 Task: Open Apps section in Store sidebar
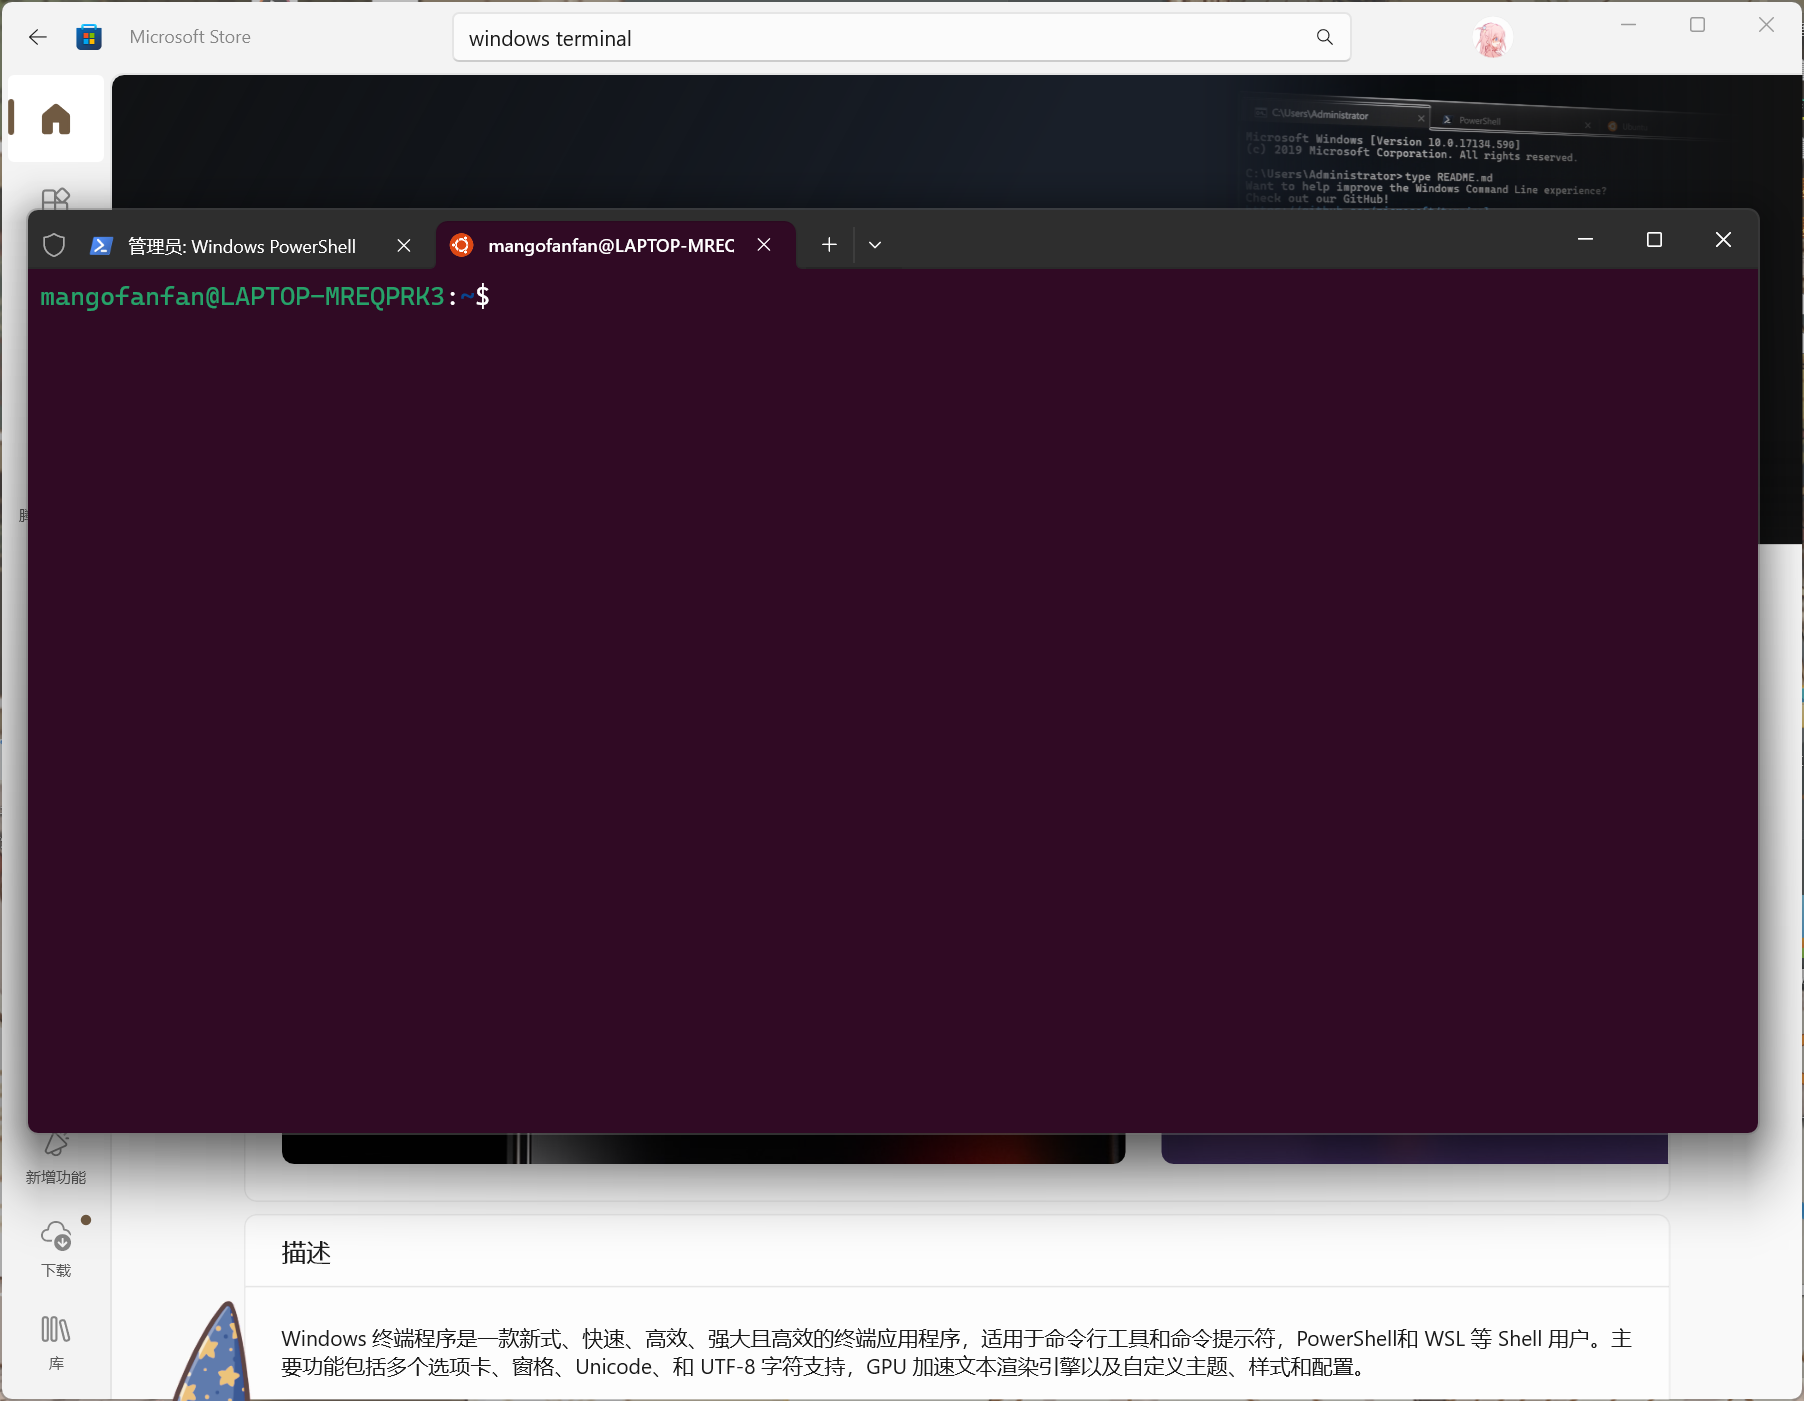pyautogui.click(x=56, y=198)
